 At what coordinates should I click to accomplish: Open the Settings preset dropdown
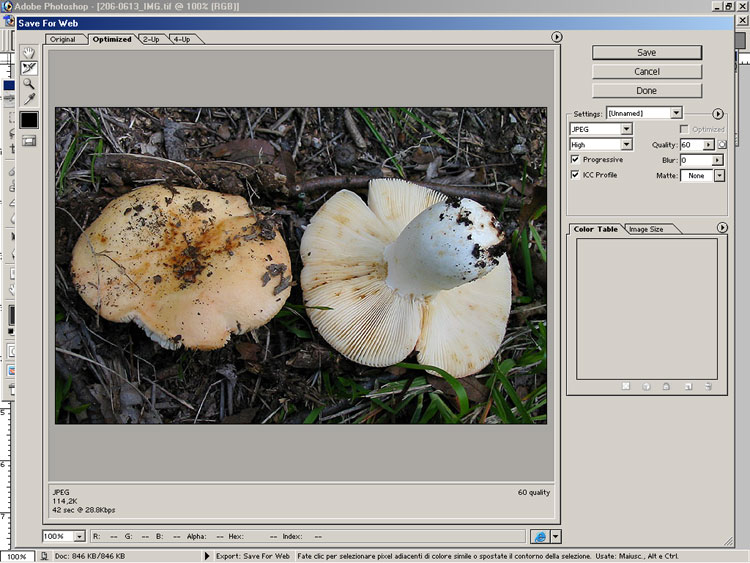(x=676, y=114)
